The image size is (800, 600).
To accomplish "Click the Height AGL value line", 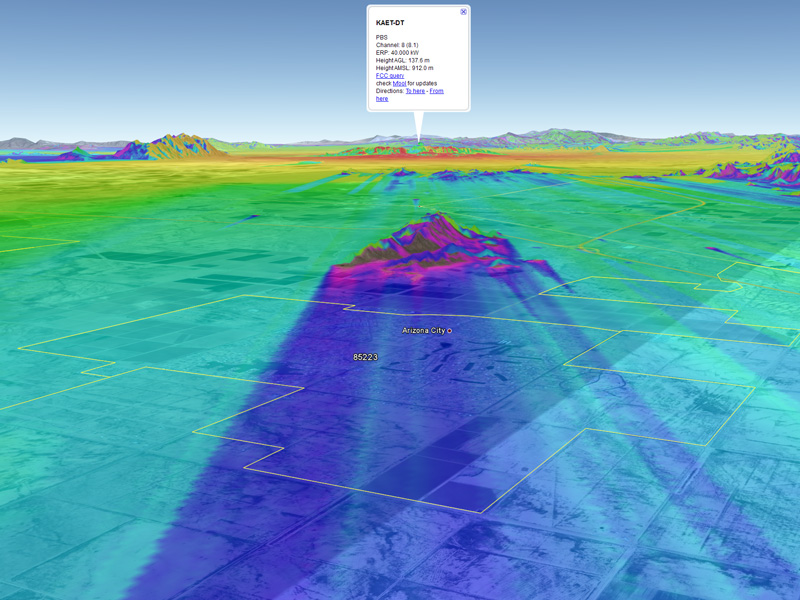I will tap(403, 60).
